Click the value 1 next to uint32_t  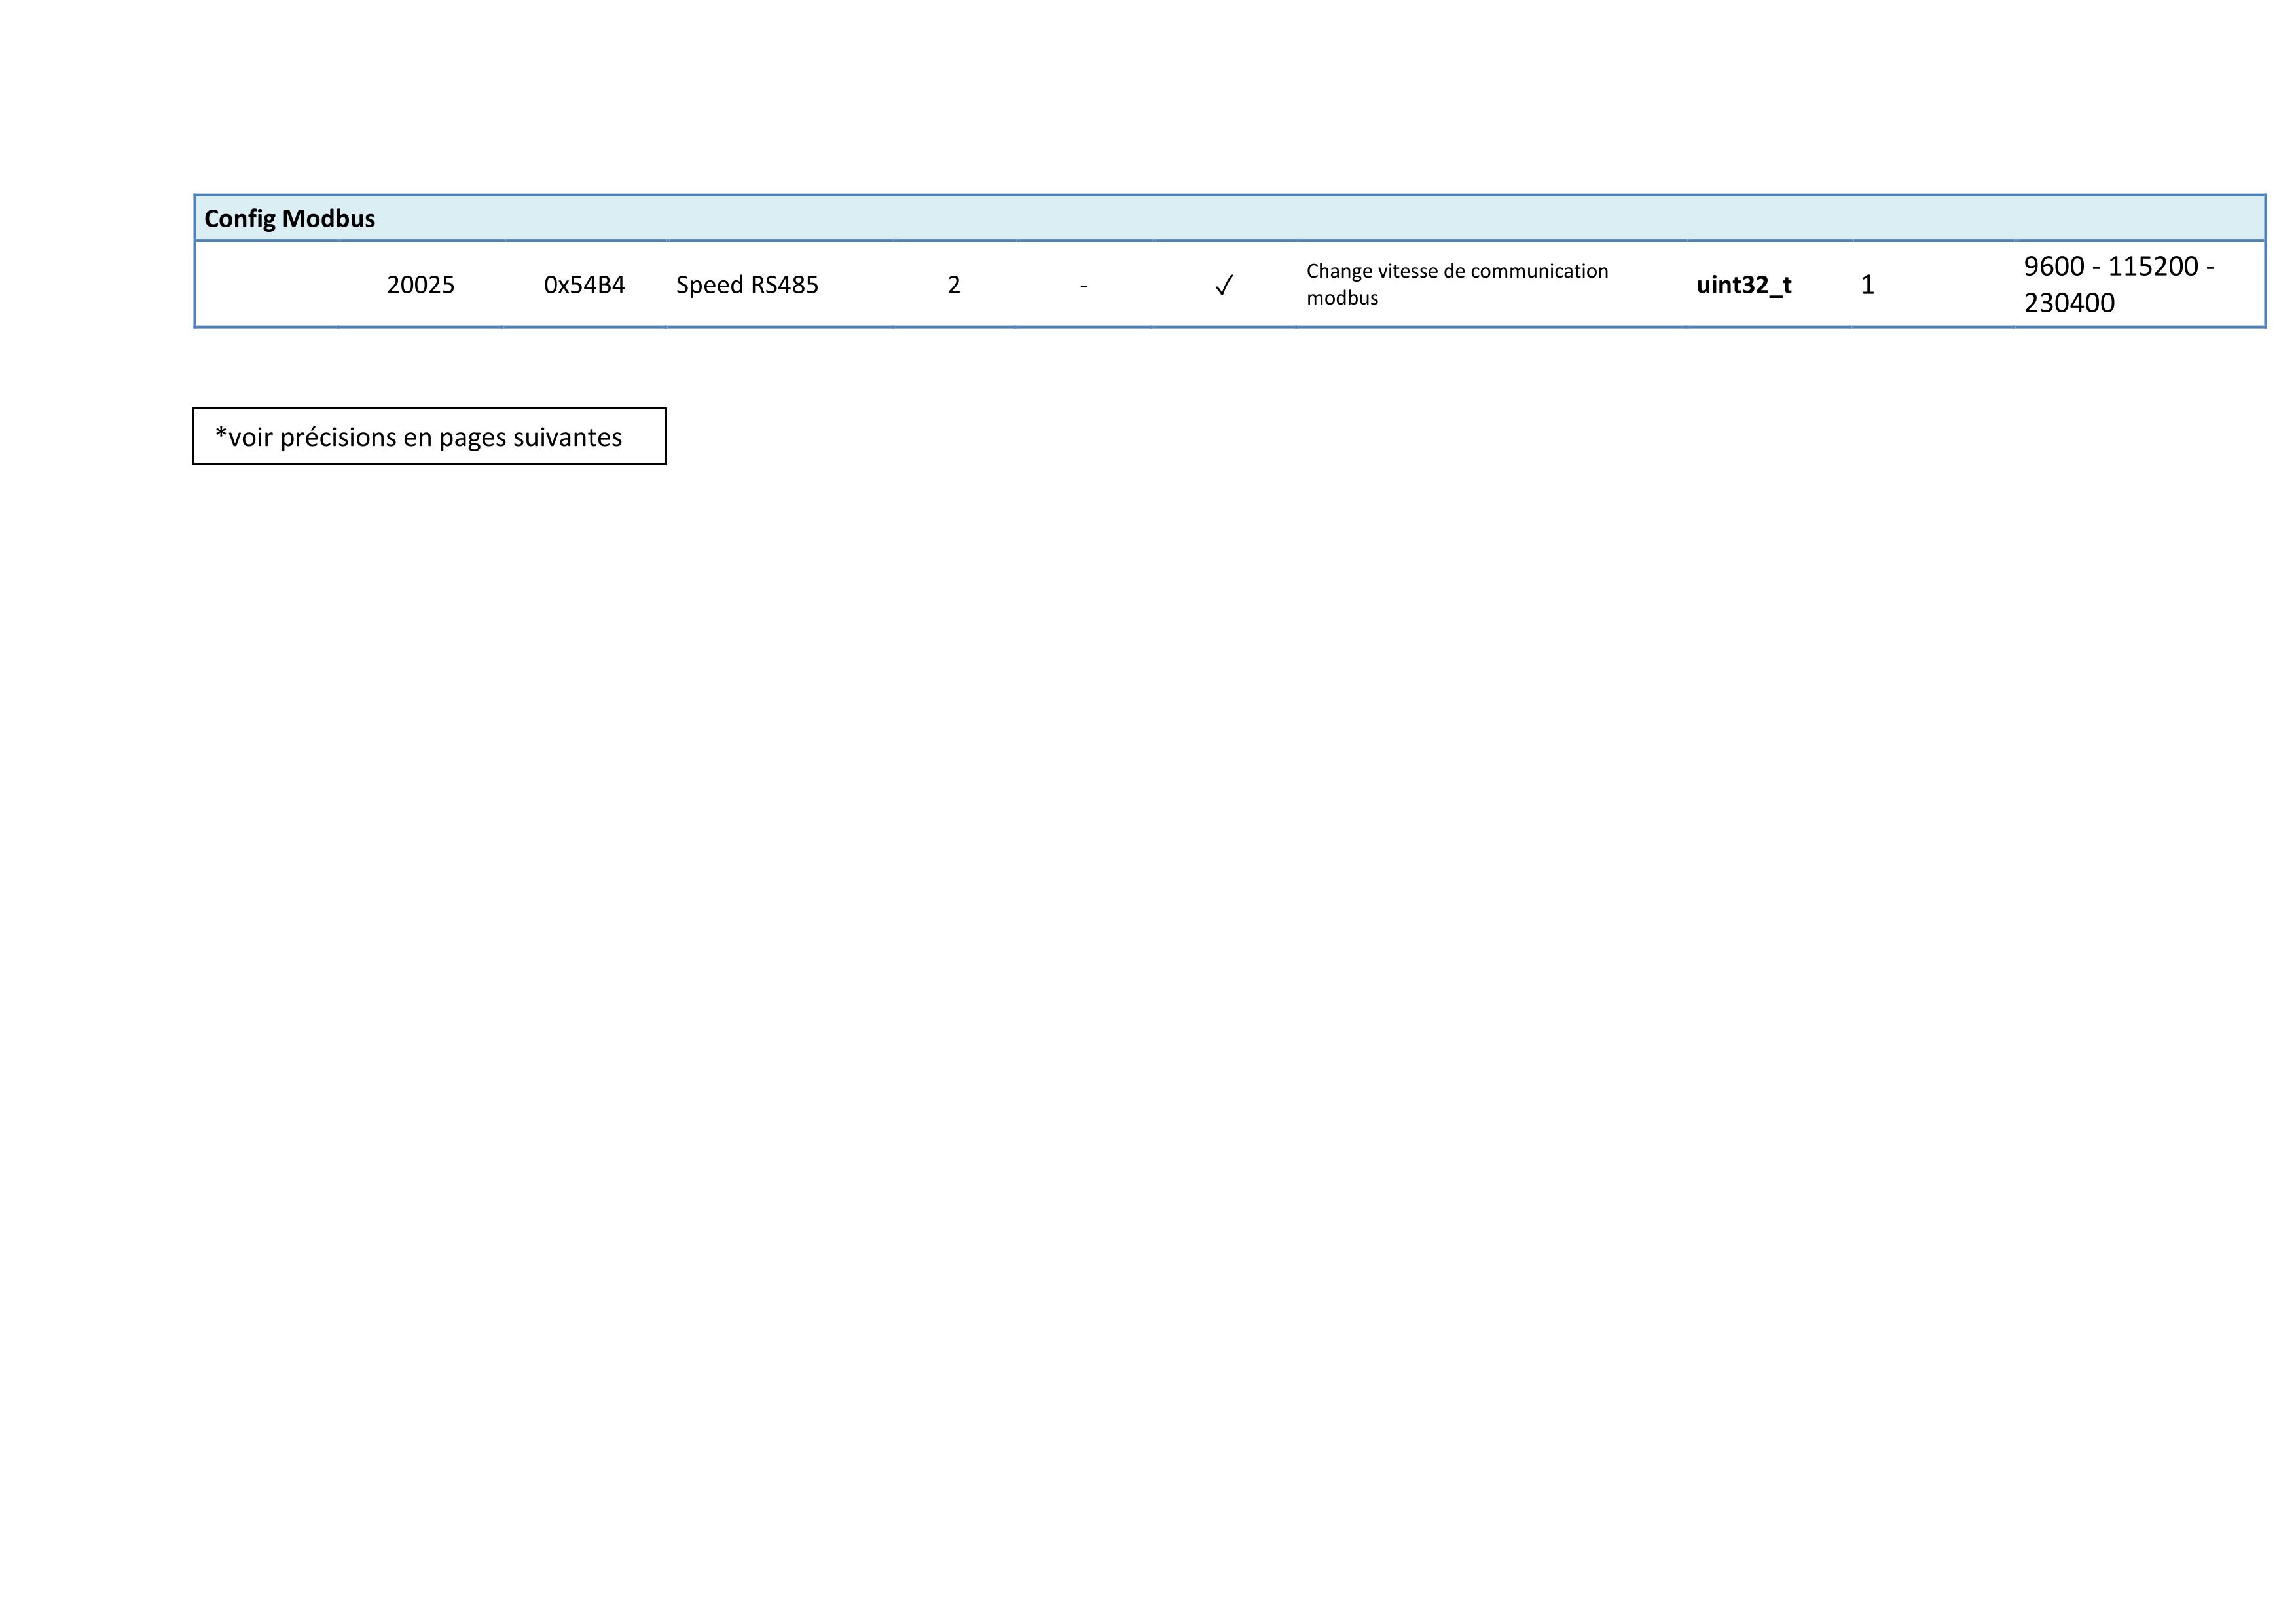pos(1867,285)
